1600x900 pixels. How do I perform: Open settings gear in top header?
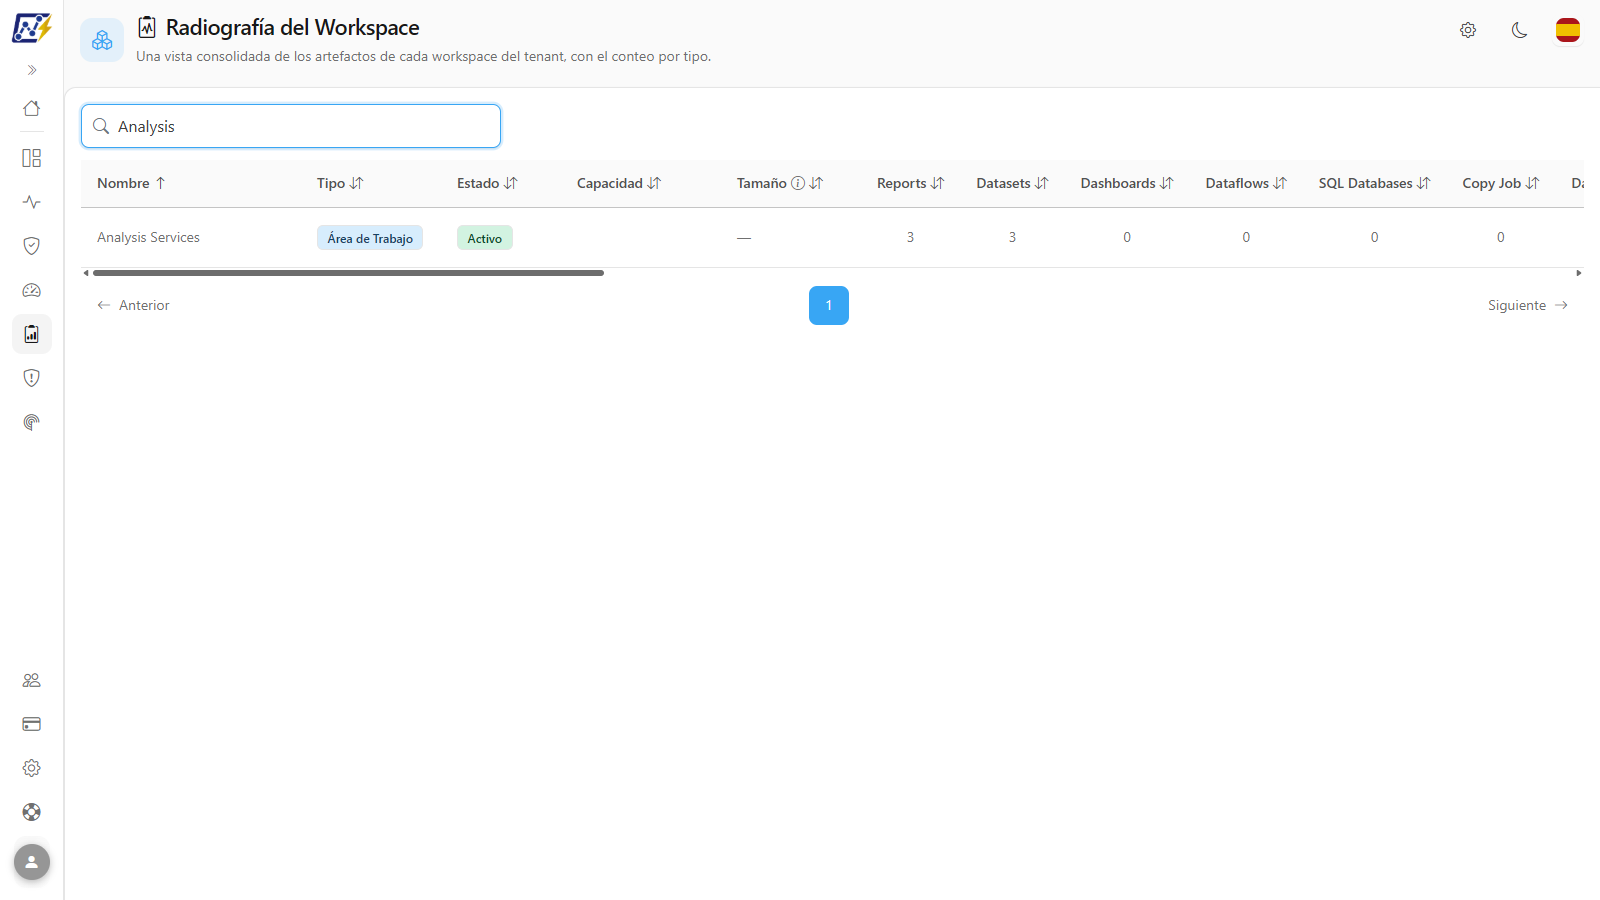1468,30
